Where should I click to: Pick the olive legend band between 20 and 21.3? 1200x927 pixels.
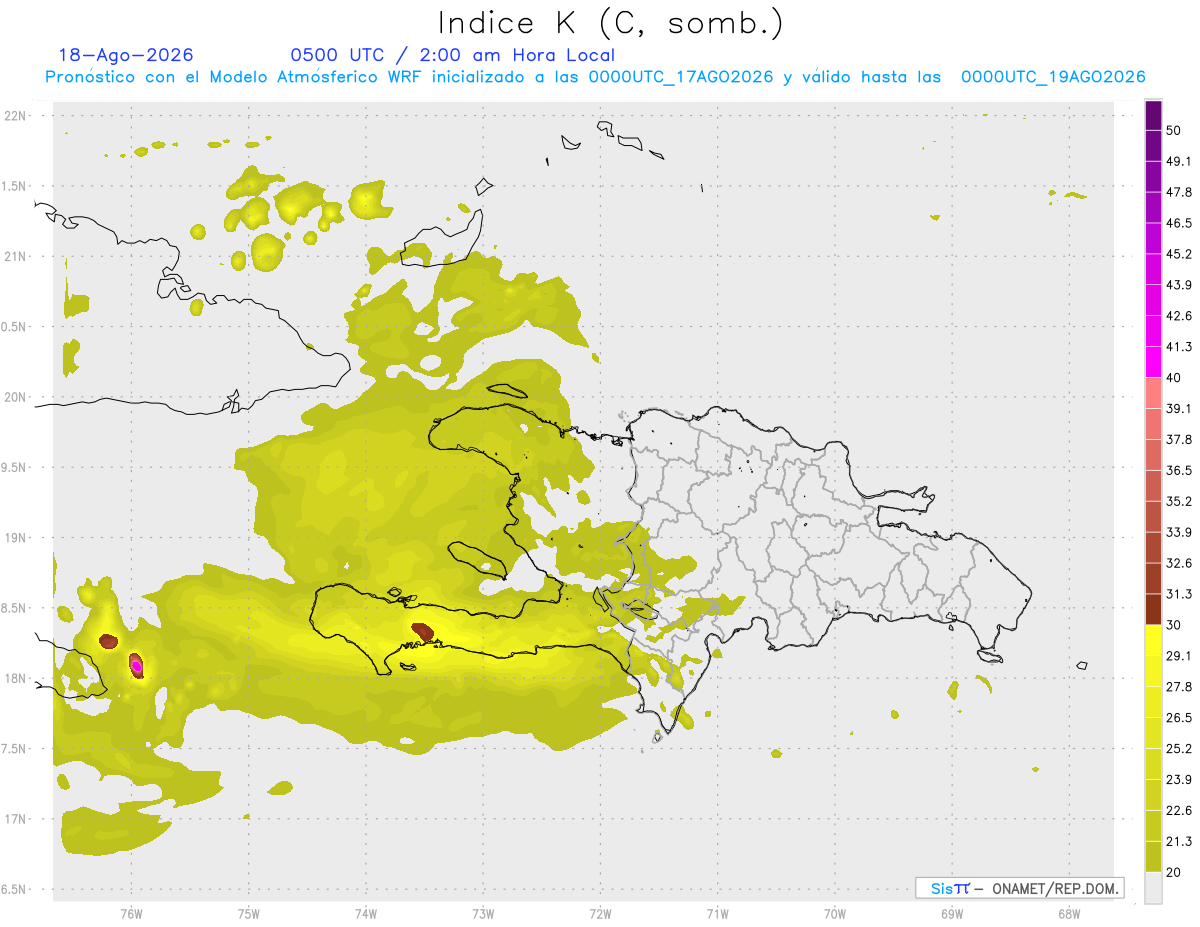[x=1153, y=856]
